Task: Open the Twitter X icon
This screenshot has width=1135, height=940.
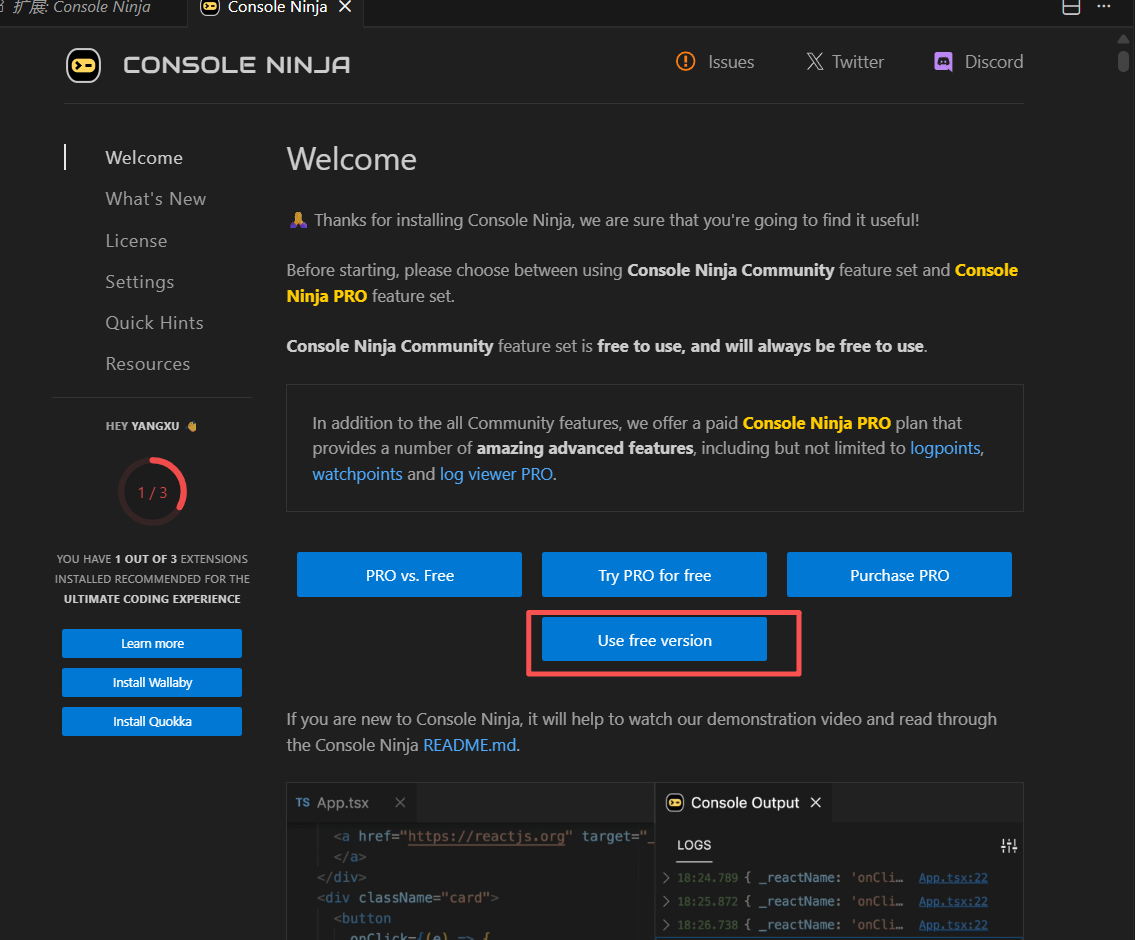Action: (815, 62)
